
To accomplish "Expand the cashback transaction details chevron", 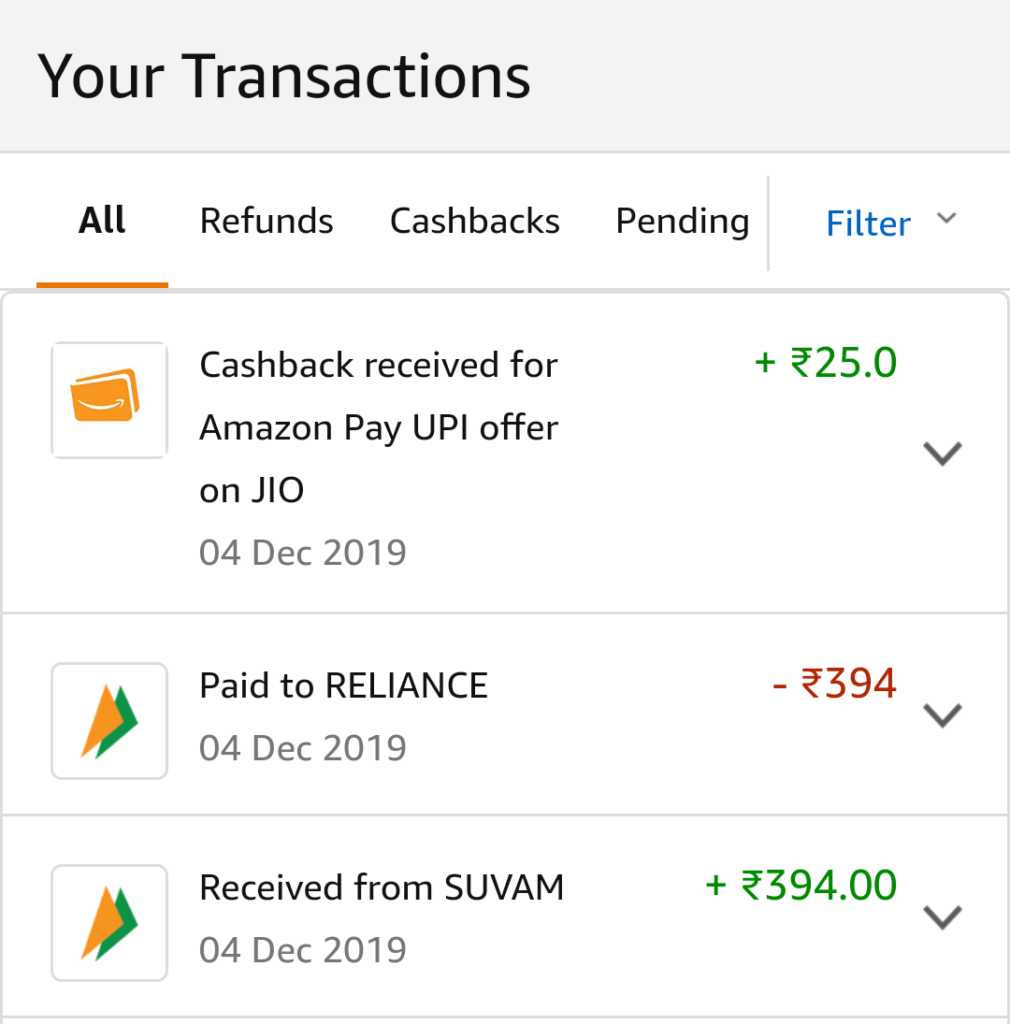I will coord(942,453).
